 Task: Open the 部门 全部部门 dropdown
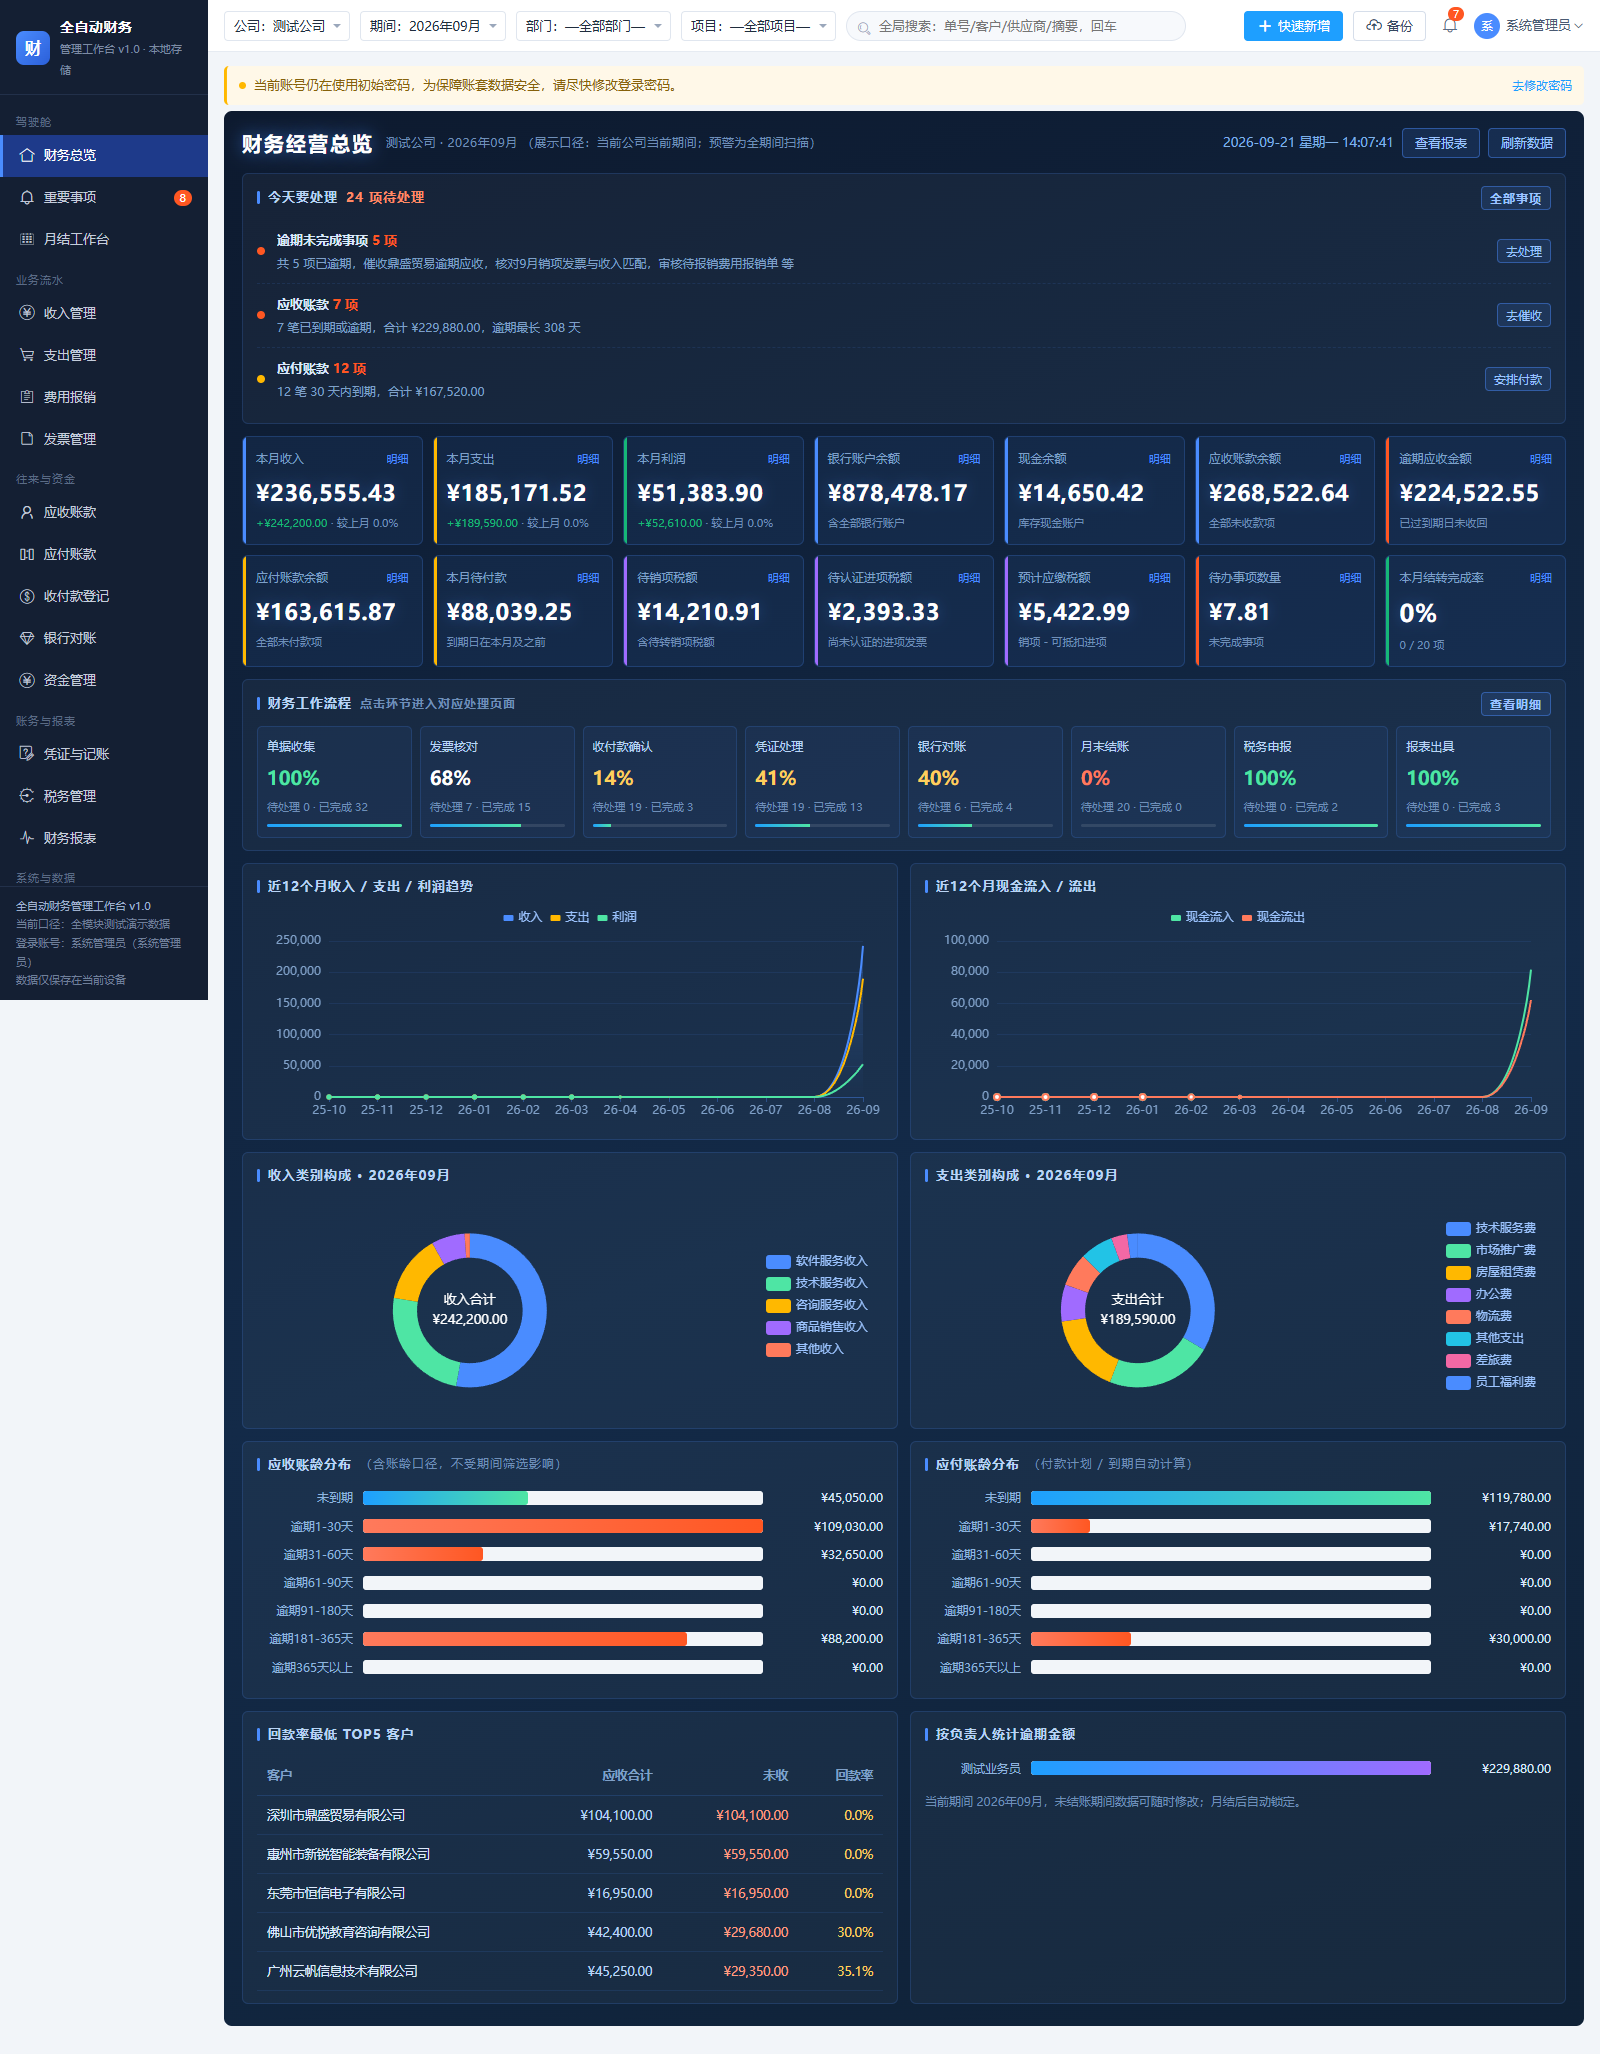(593, 26)
